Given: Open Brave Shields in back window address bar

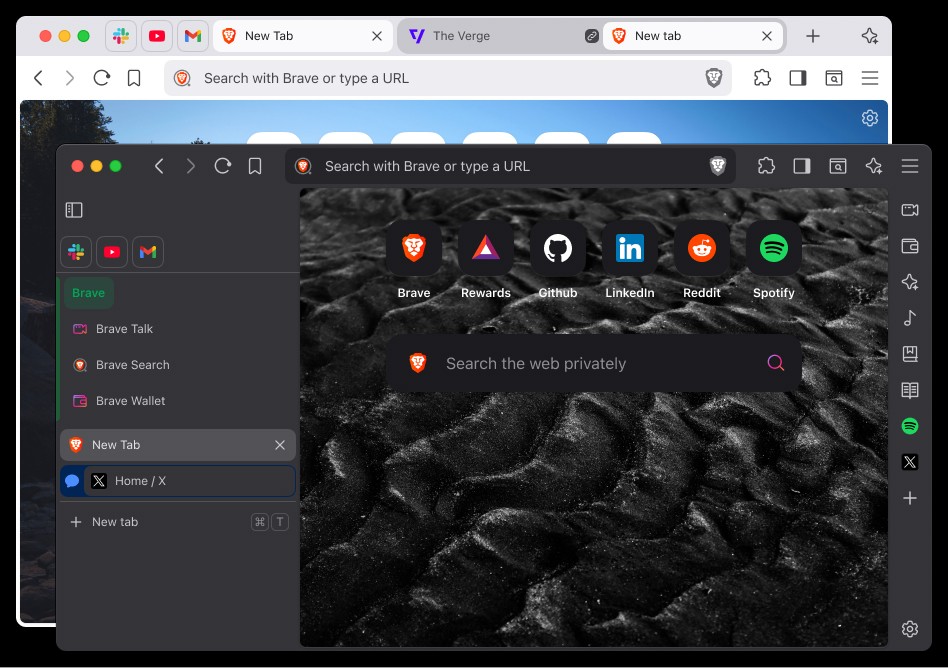Looking at the screenshot, I should click(714, 78).
